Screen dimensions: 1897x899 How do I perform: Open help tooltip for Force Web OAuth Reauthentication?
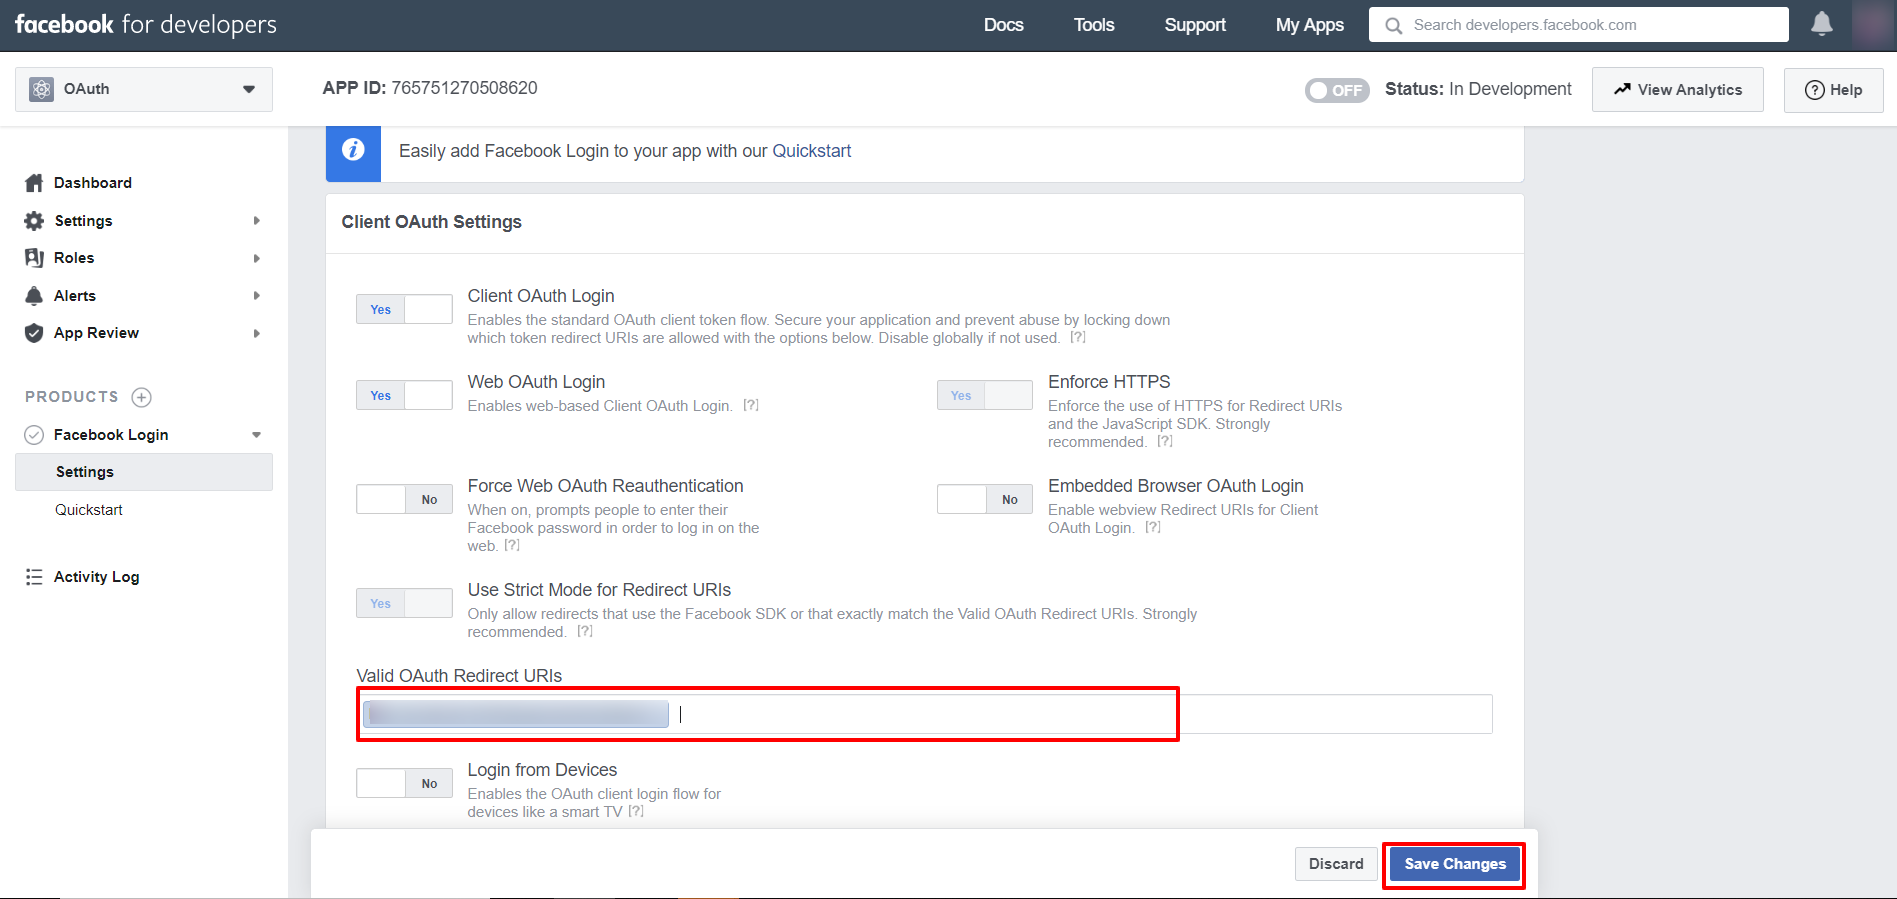pyautogui.click(x=512, y=546)
